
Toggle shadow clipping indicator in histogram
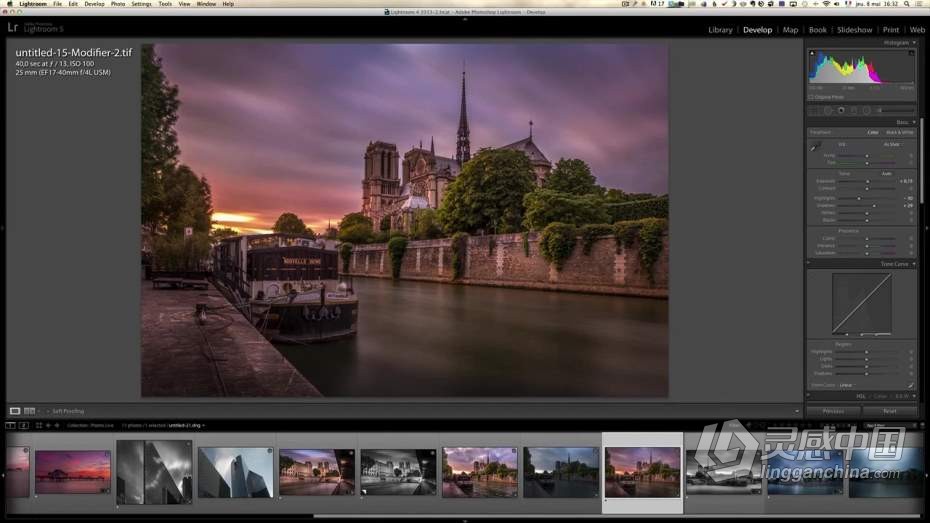click(812, 53)
